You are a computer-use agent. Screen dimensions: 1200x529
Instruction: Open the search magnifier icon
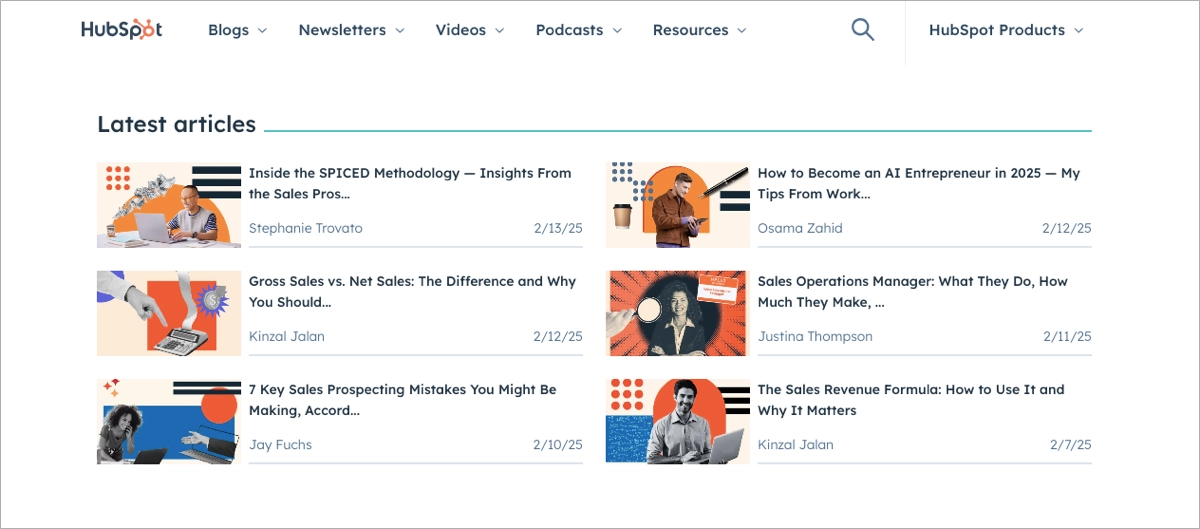click(x=862, y=30)
